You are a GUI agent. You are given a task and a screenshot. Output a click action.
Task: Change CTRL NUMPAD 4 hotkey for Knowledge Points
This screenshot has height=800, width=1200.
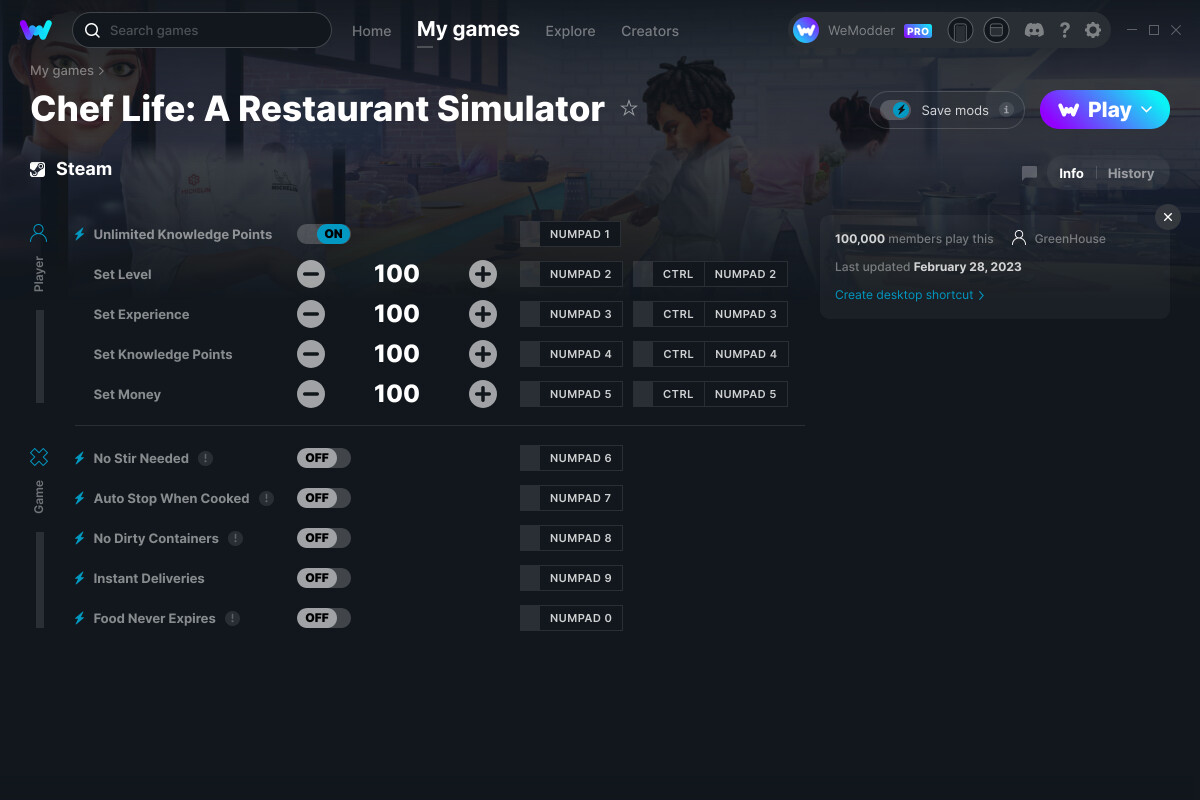pos(710,354)
